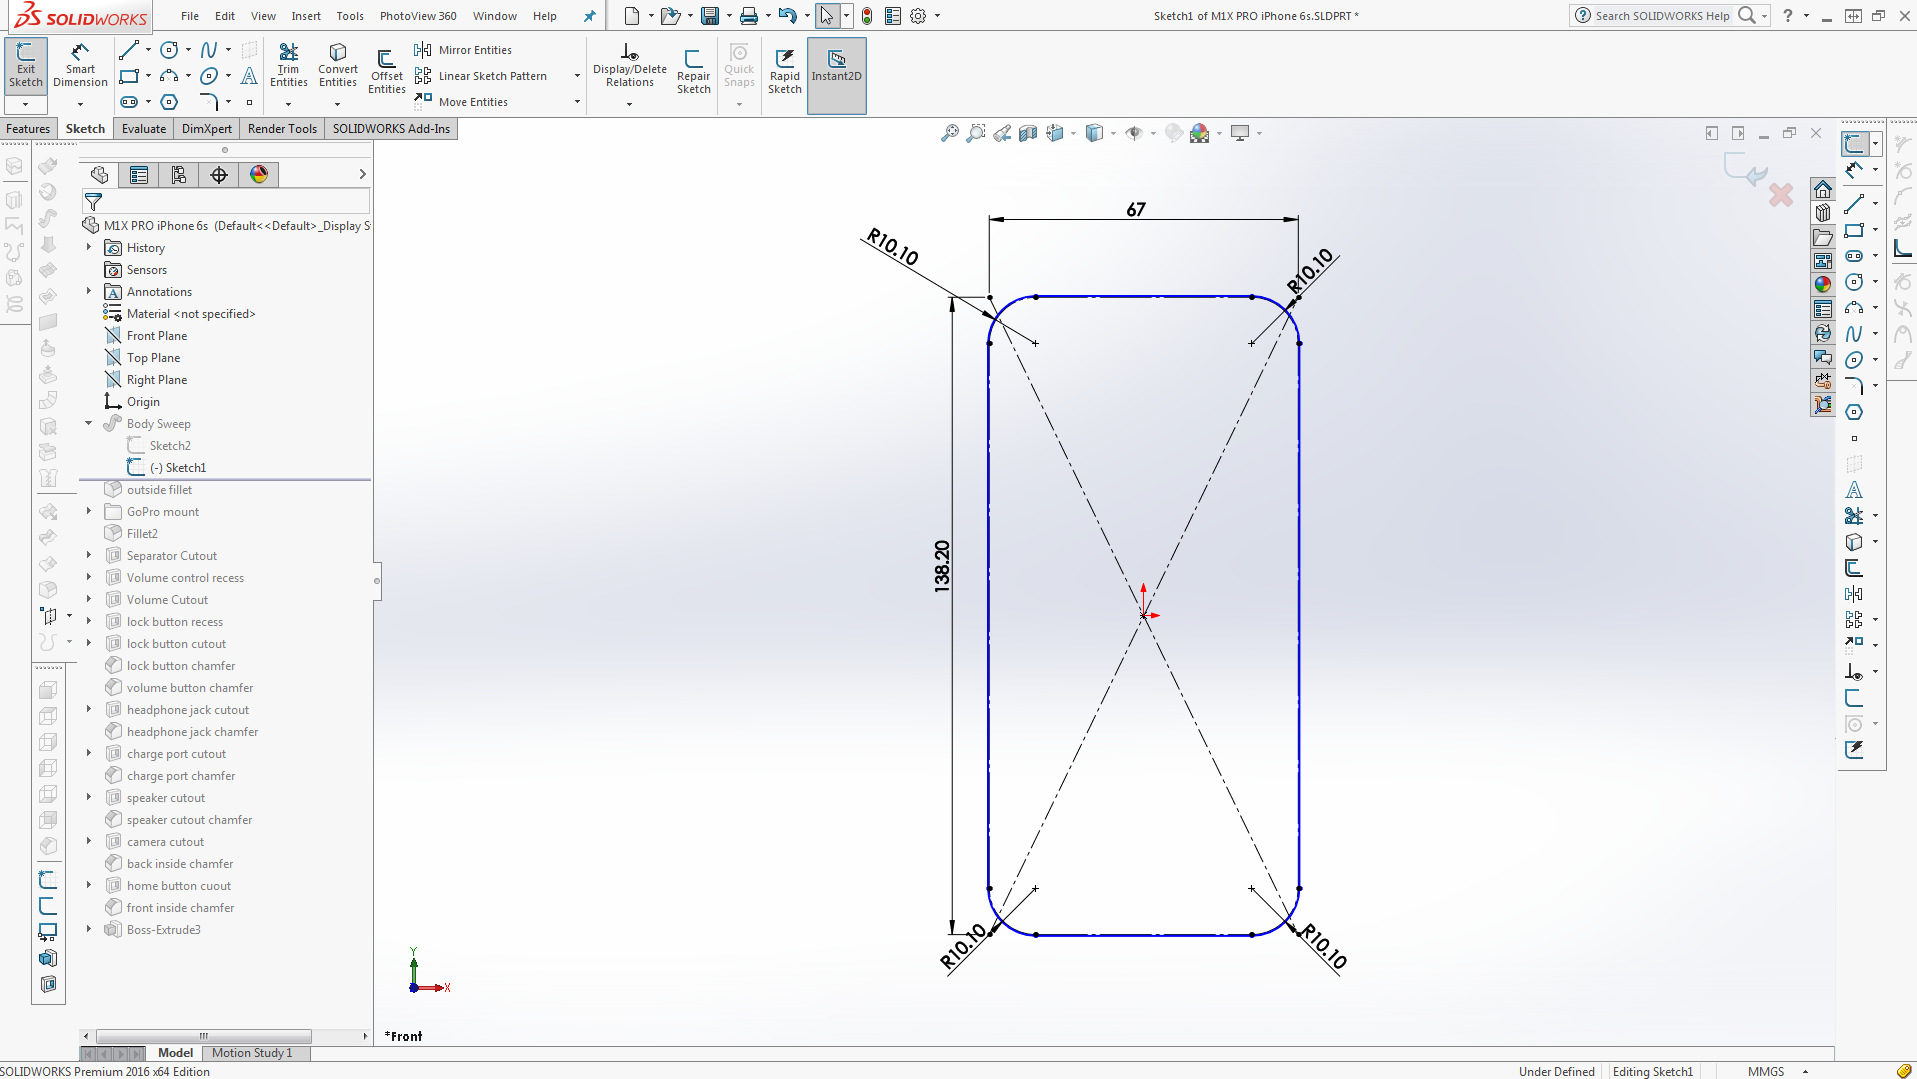The width and height of the screenshot is (1917, 1079).
Task: Expand the Boss-Extrude3 feature
Action: (89, 929)
